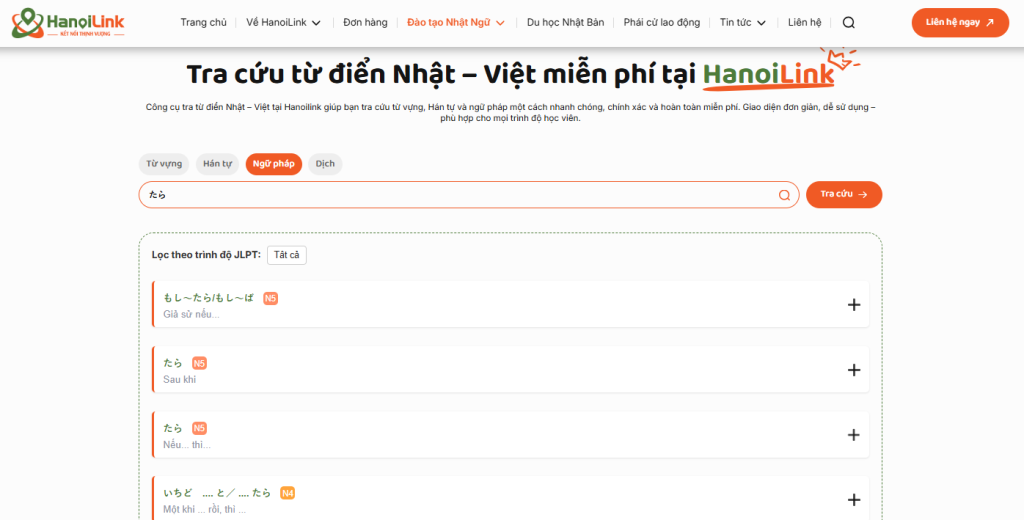Open Phái cử lao động page
Viewport: 1024px width, 520px height.
tap(662, 22)
